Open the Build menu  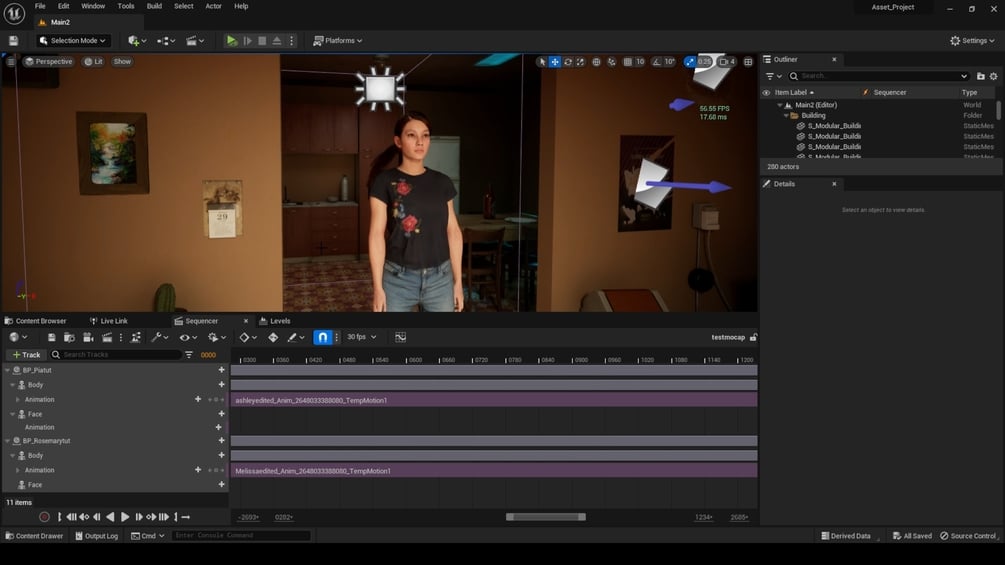pos(154,6)
